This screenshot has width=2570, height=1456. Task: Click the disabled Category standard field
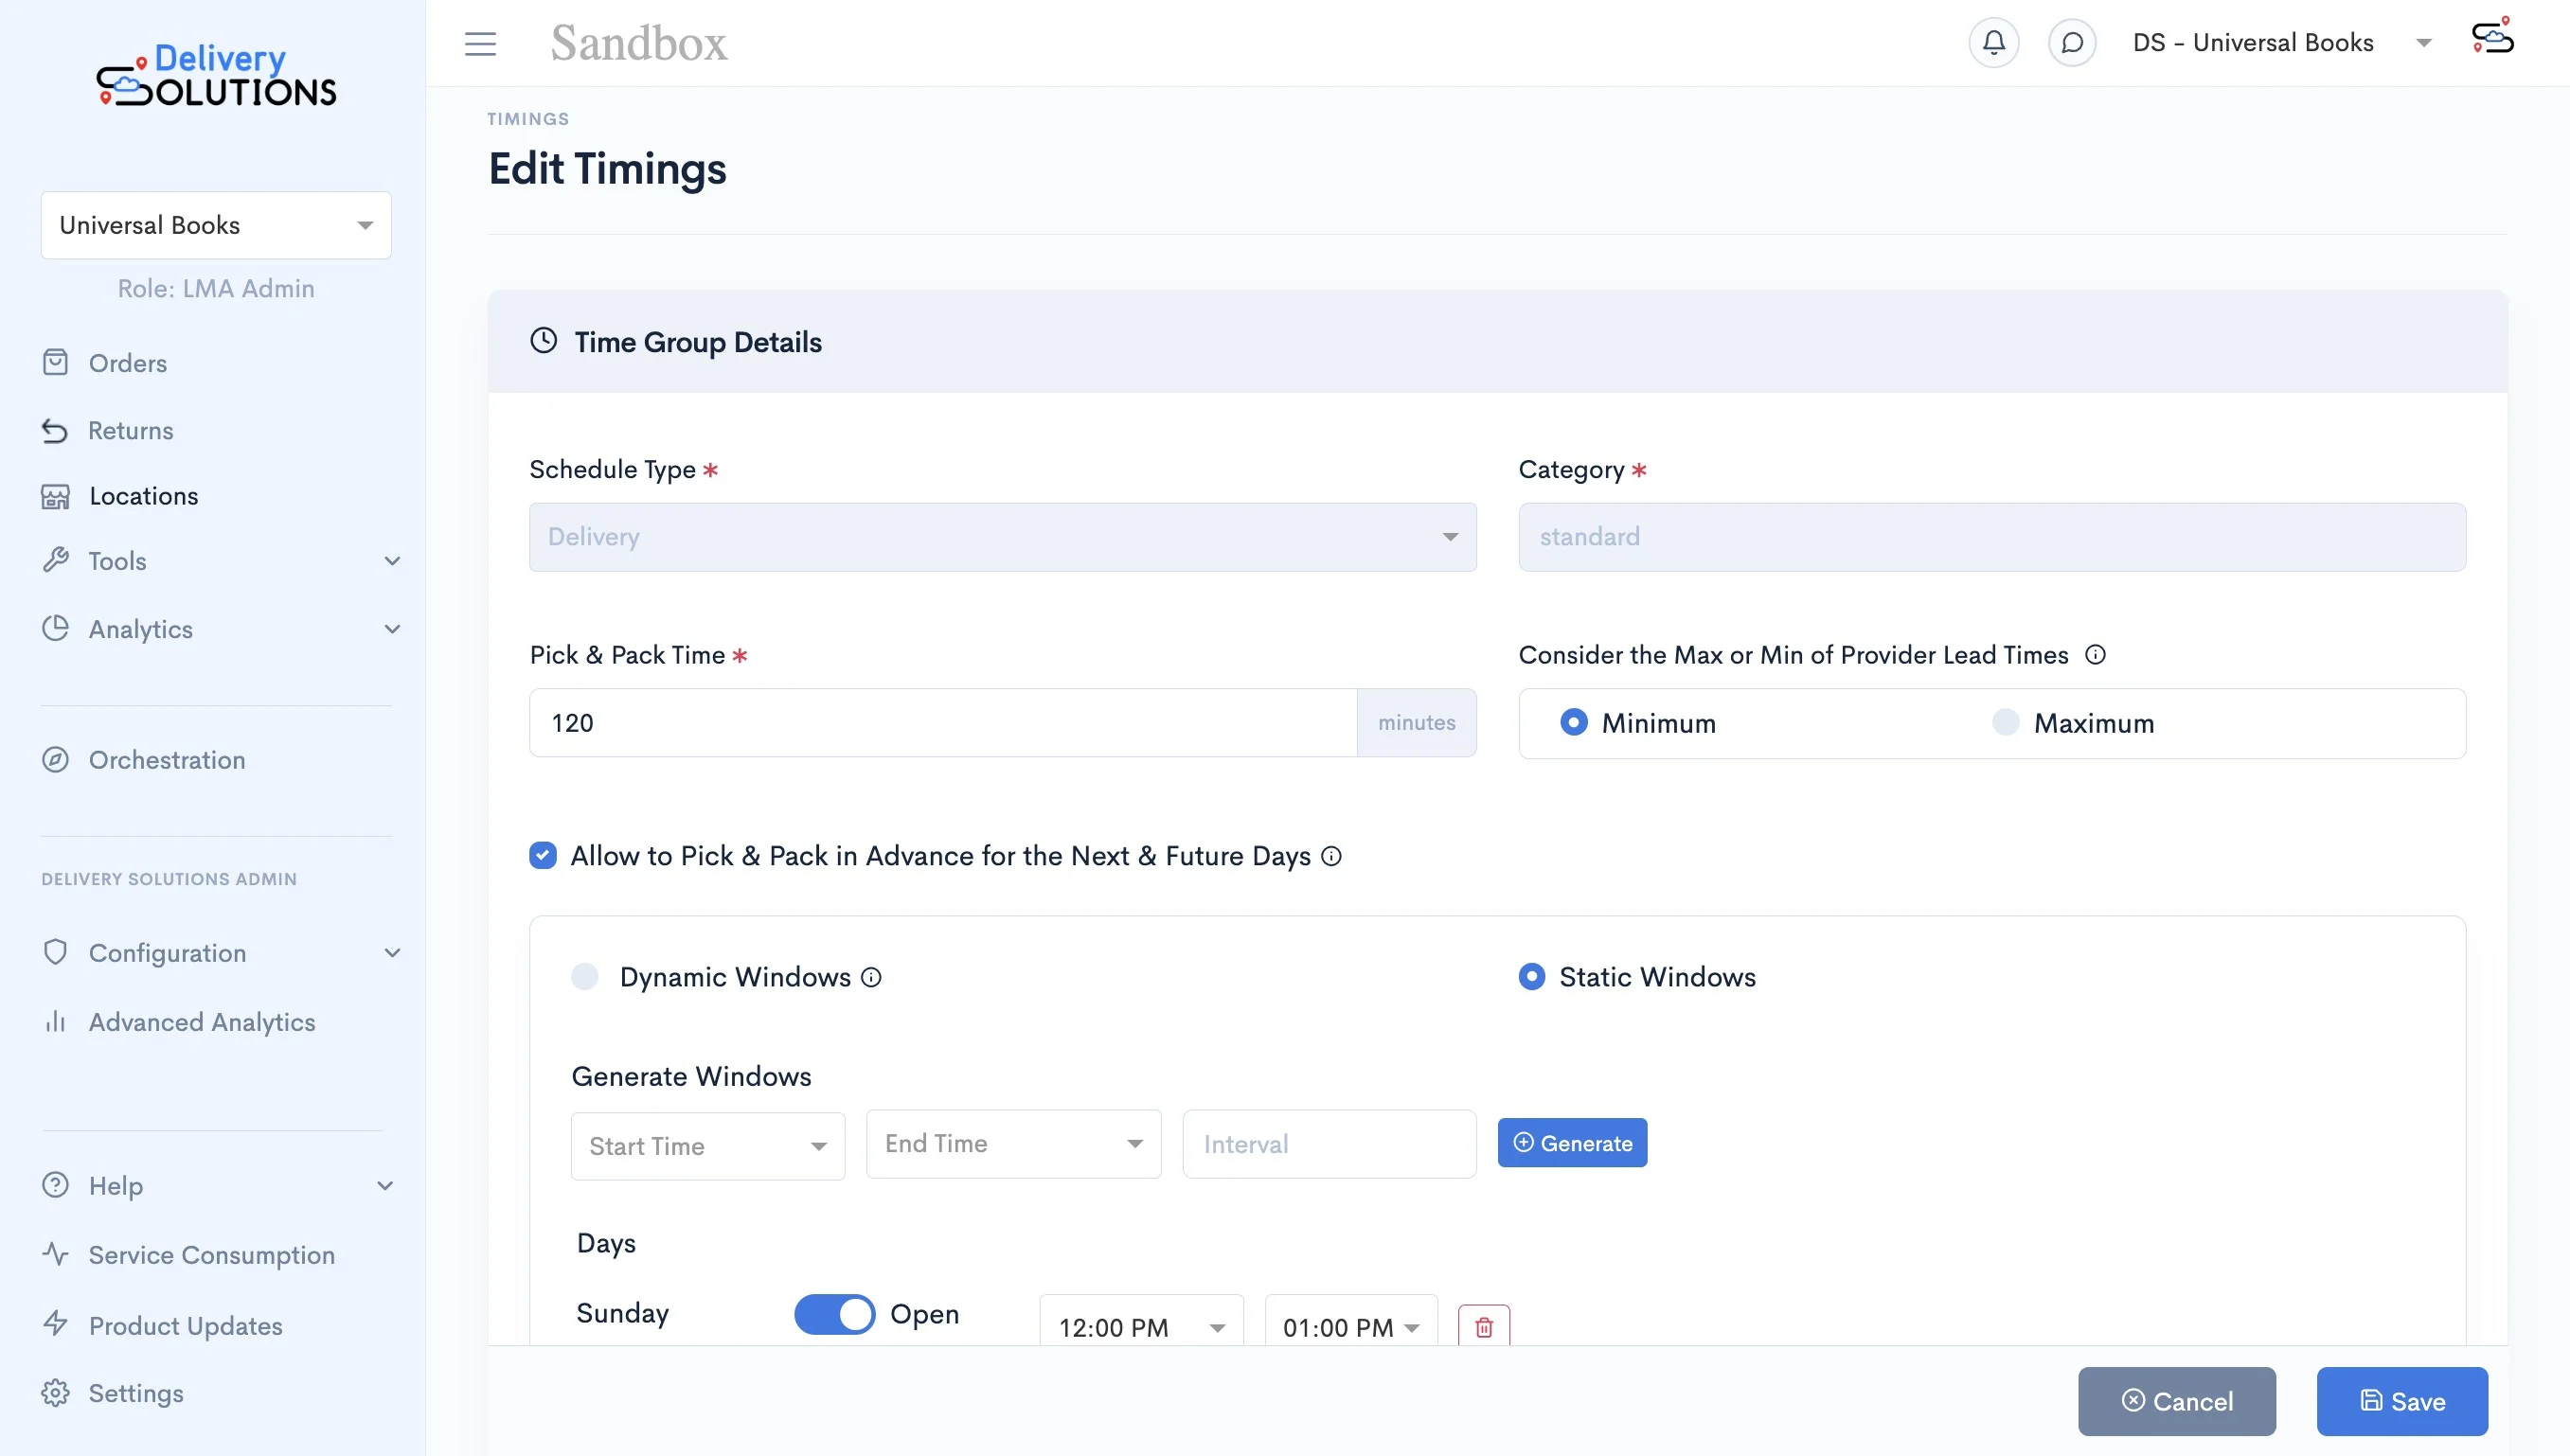click(x=1992, y=537)
